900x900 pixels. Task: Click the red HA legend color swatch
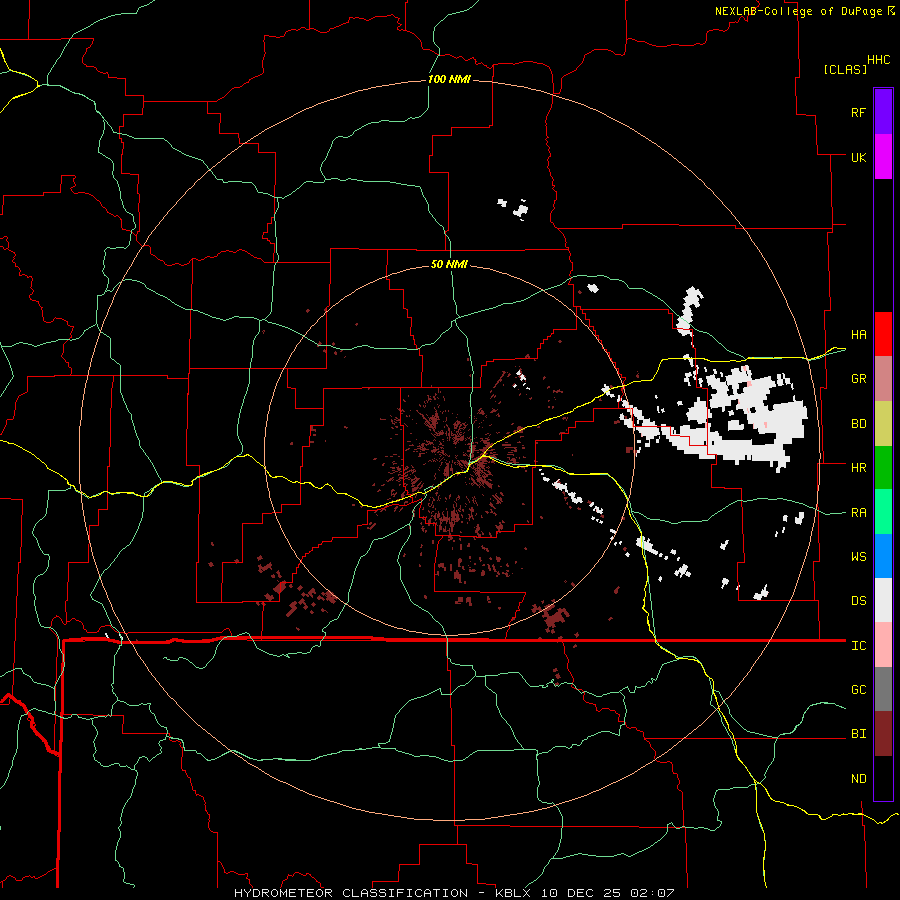[883, 334]
